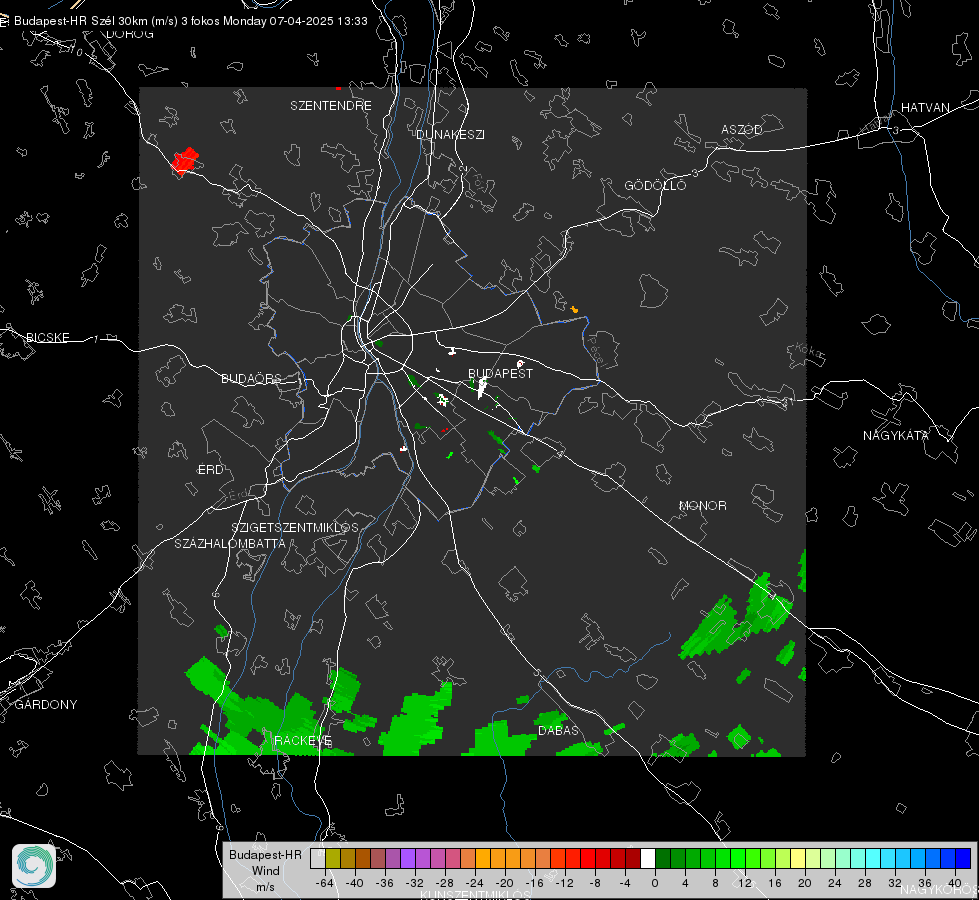Pick the light gray swatch left of -64
The image size is (979, 900).
click(318, 858)
